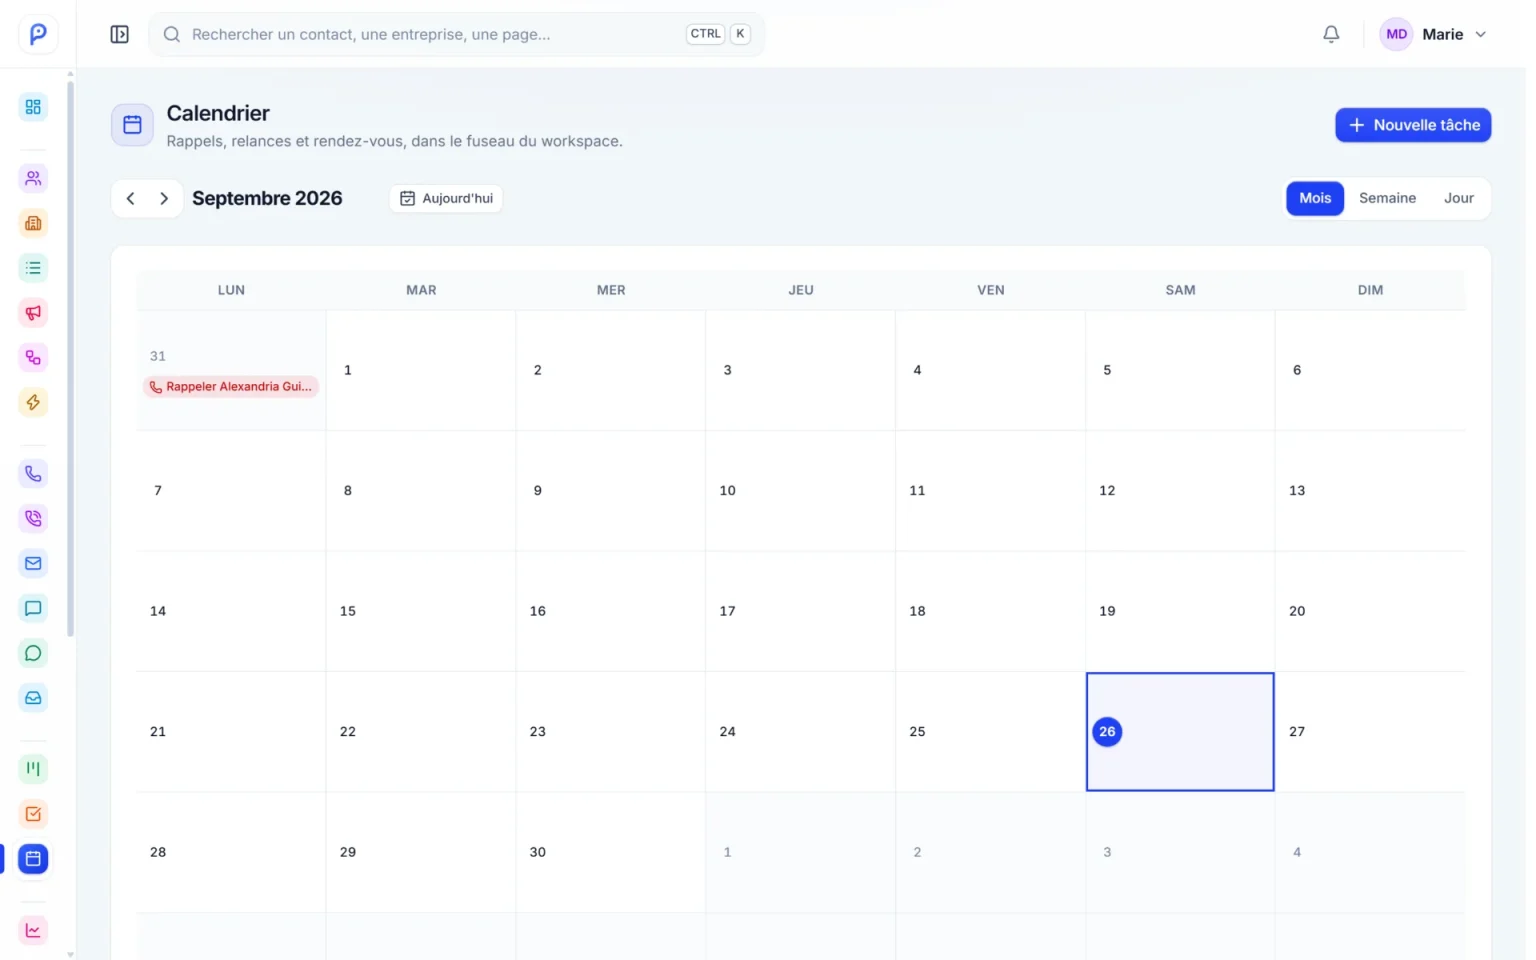Open the tasks checkbox icon in sidebar
Viewport: 1536px width, 960px height.
coord(33,814)
